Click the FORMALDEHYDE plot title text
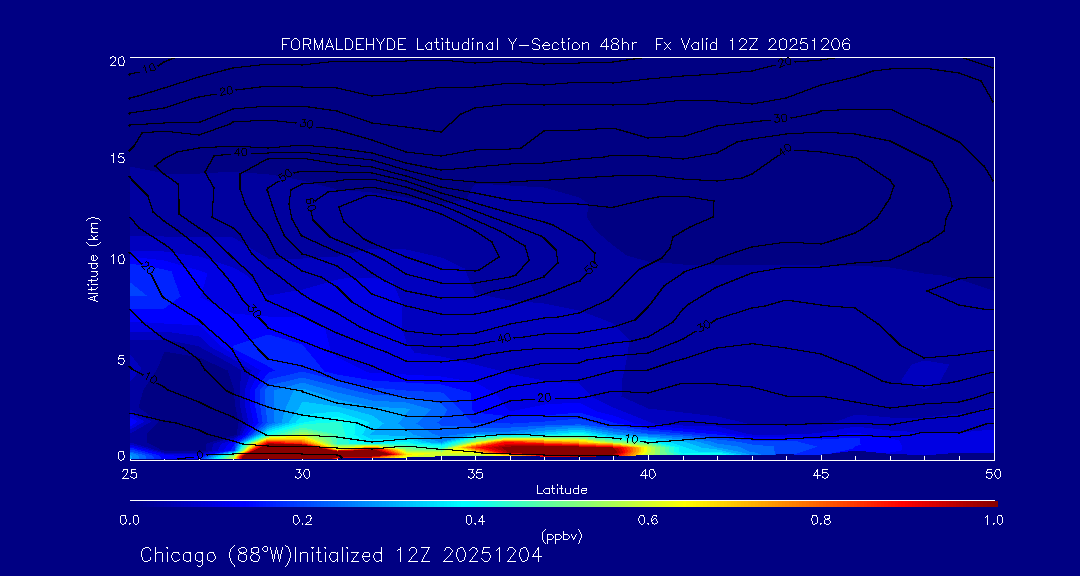 point(565,44)
